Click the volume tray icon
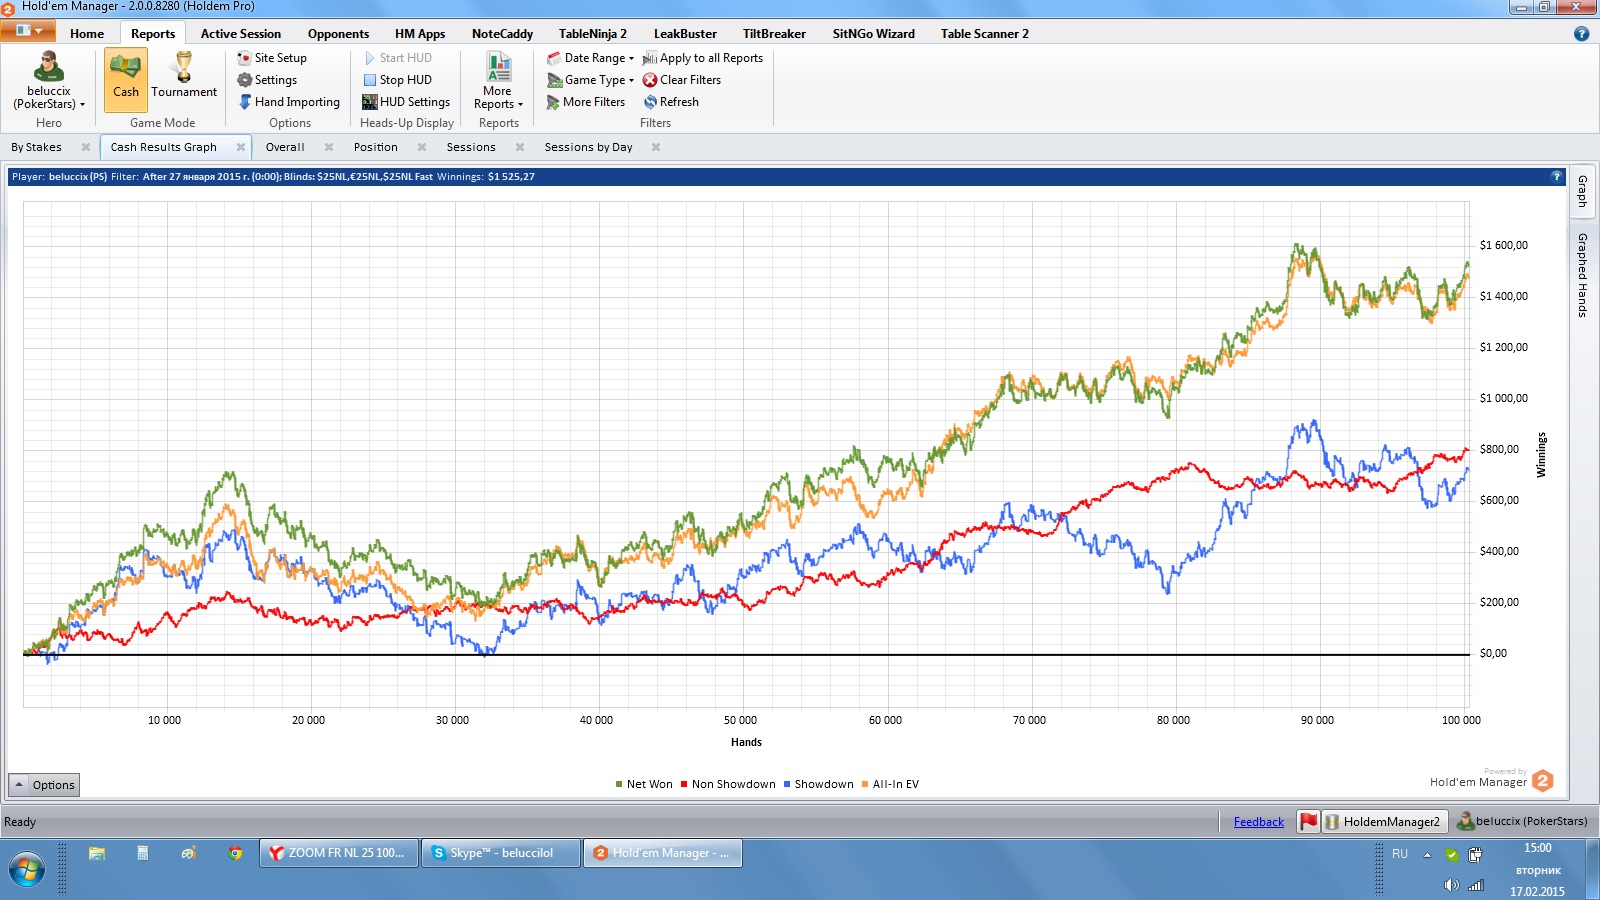1600x900 pixels. tap(1451, 885)
